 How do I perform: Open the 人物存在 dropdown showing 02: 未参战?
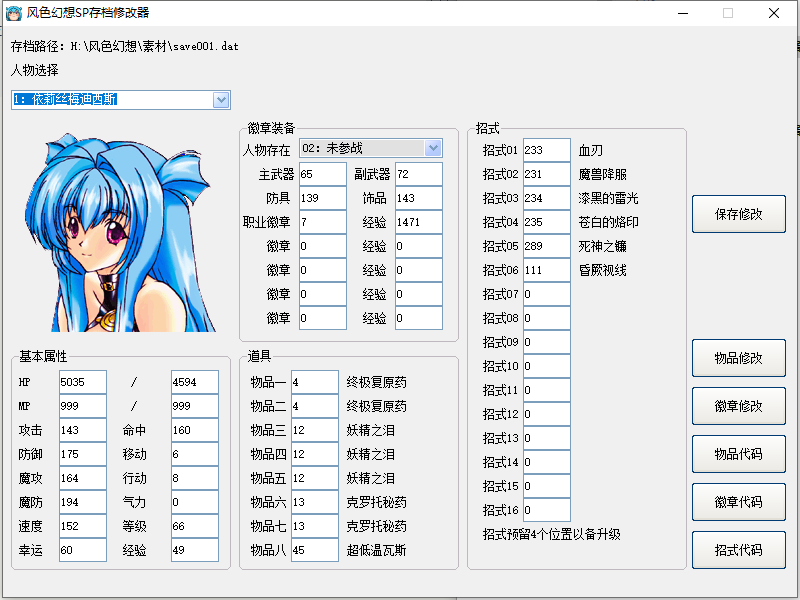coord(434,147)
